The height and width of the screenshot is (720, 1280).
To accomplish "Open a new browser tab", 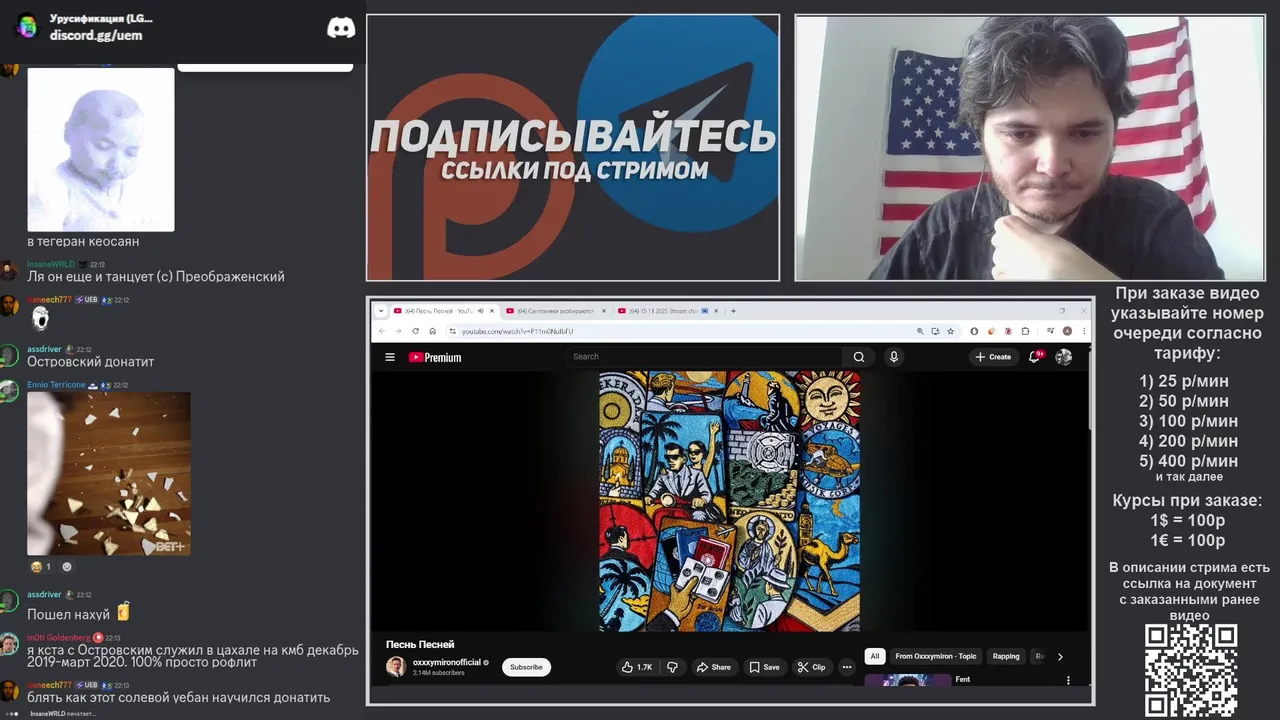I will 733,311.
